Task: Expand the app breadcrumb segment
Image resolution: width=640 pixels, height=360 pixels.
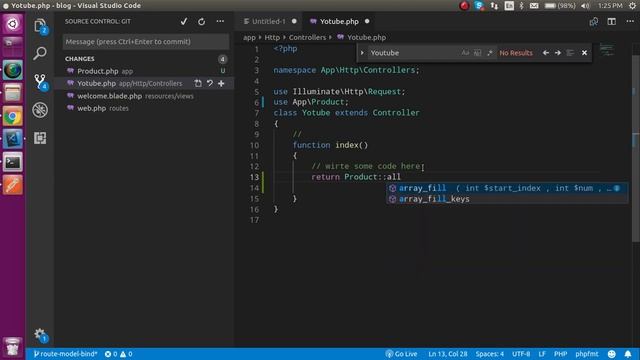Action: pos(249,38)
